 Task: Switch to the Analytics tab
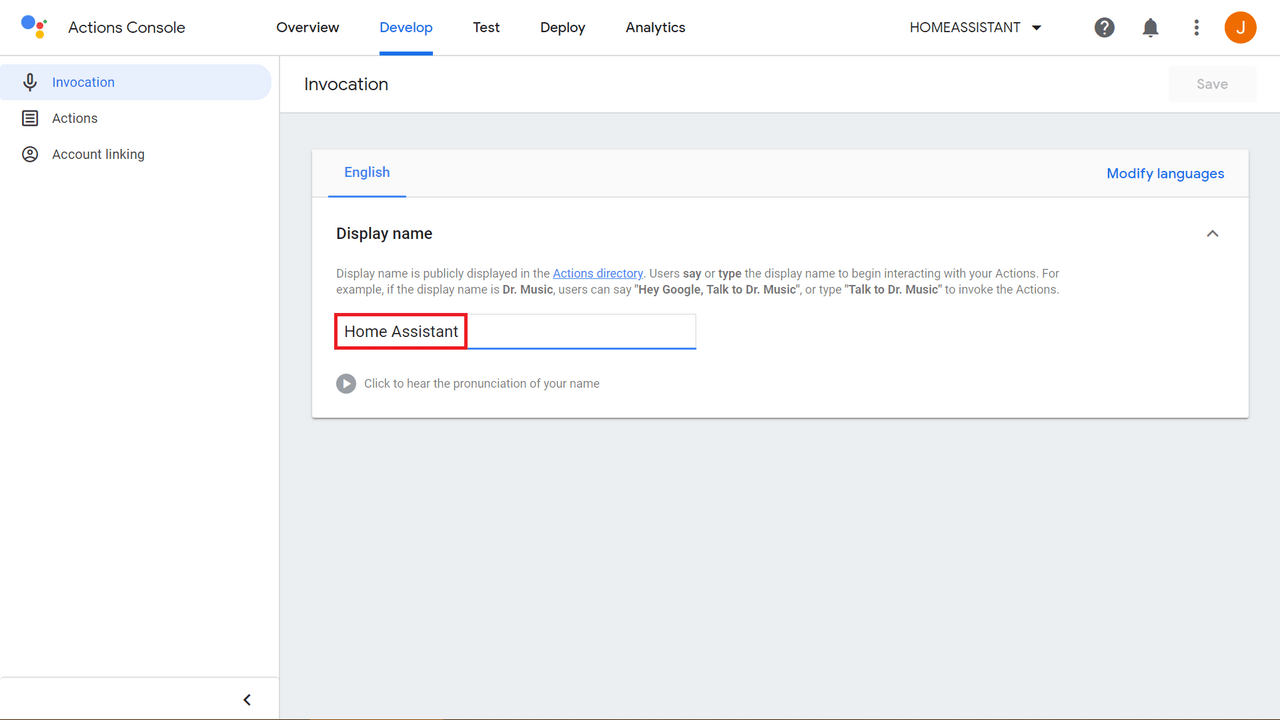click(655, 27)
